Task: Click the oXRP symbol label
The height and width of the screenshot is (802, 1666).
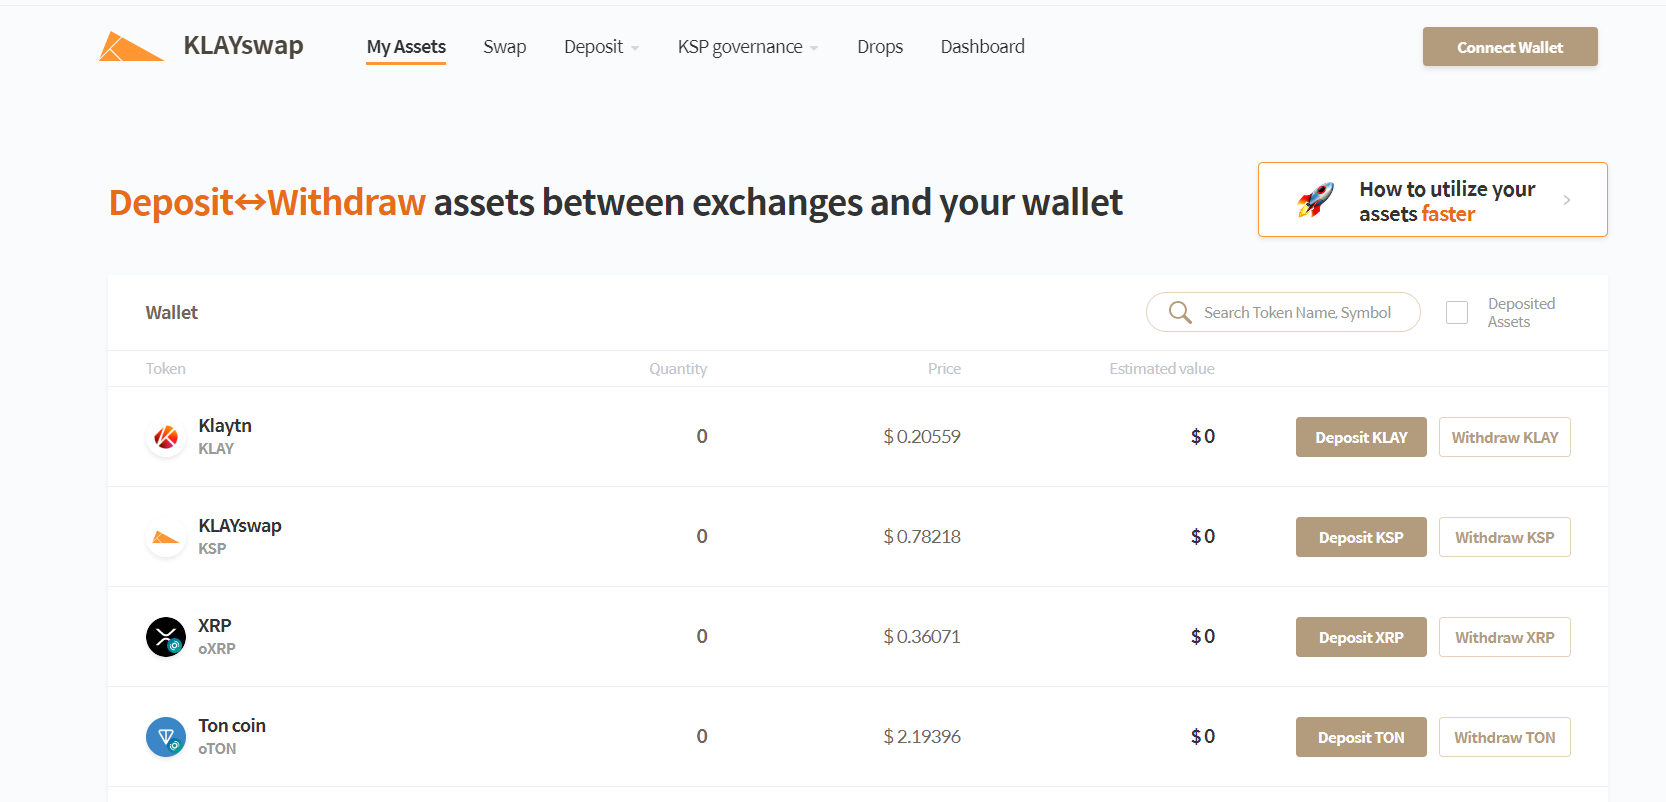Action: click(x=217, y=649)
